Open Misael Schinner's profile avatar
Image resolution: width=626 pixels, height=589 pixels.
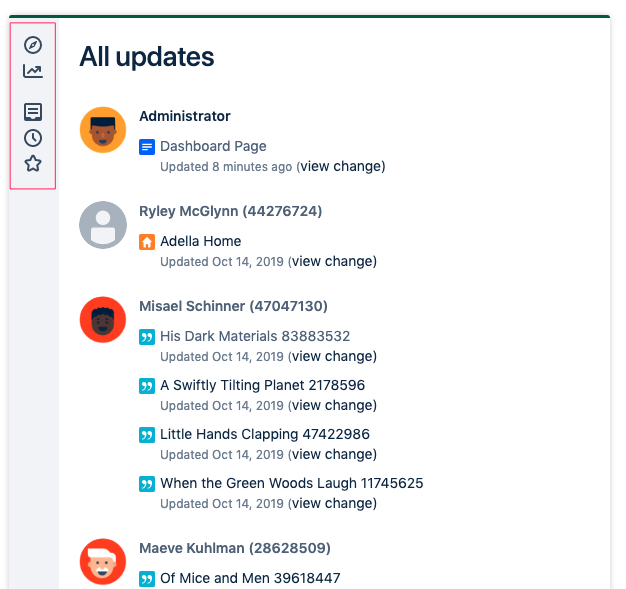pyautogui.click(x=103, y=319)
